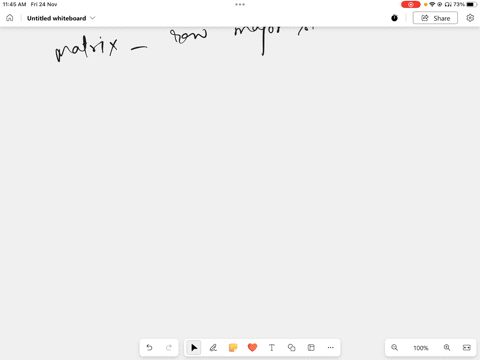Add a yellow sticky note
The width and height of the screenshot is (480, 360).
pos(233,348)
